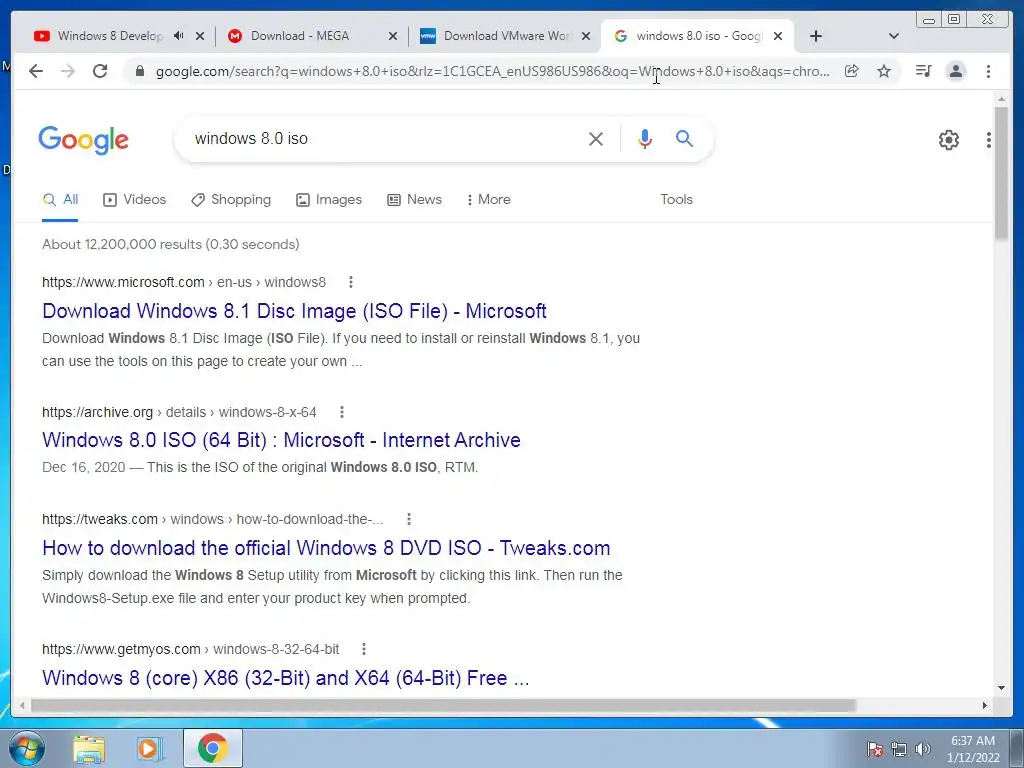Open Windows 8 (core) X86 and X64 result
The height and width of the screenshot is (768, 1024).
click(285, 678)
